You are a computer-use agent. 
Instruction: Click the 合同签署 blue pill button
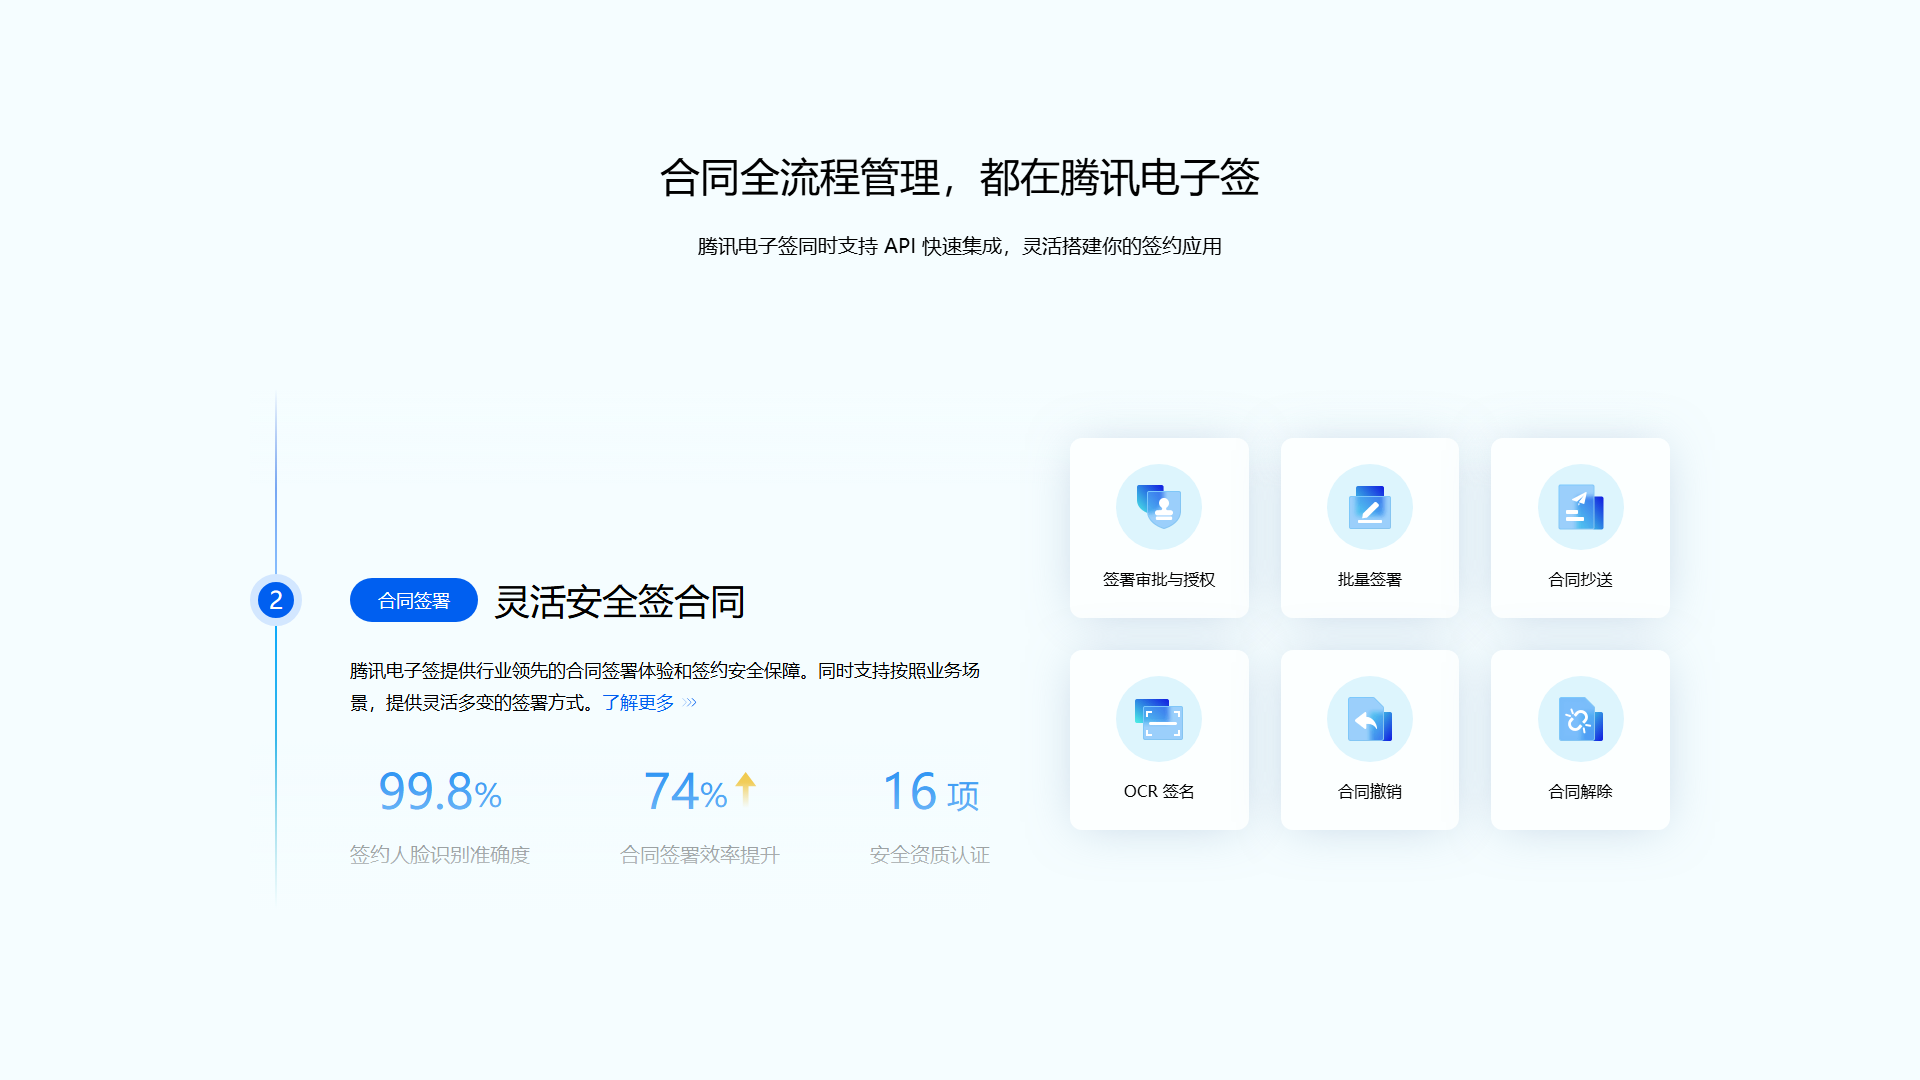pos(414,600)
